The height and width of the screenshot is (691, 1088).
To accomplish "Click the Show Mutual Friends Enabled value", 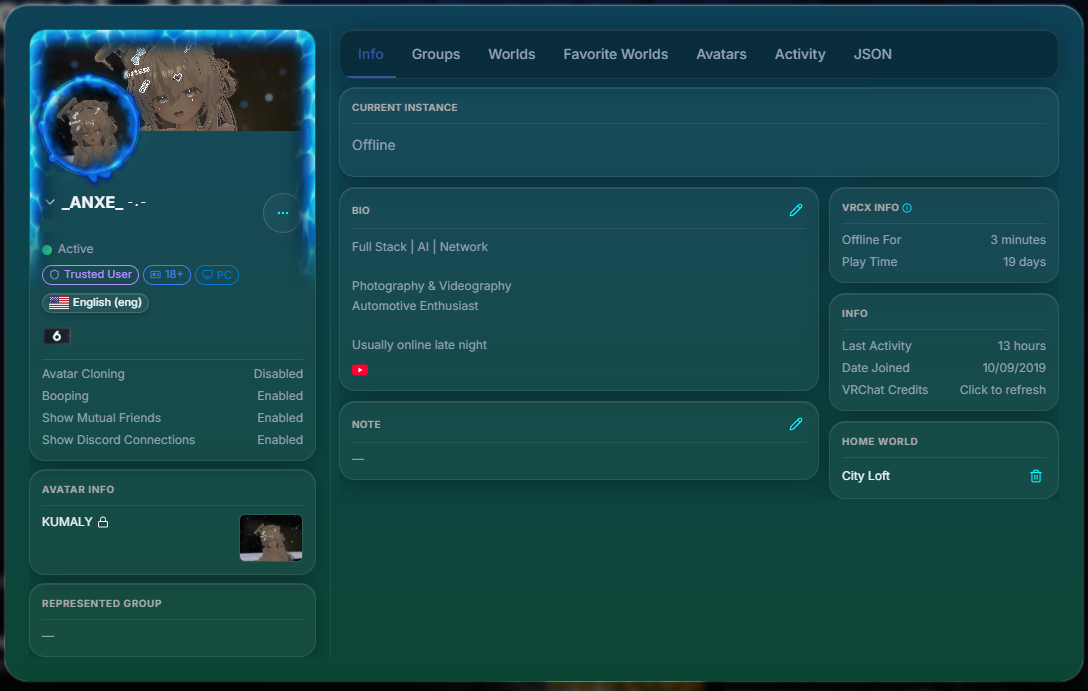I will pos(280,418).
